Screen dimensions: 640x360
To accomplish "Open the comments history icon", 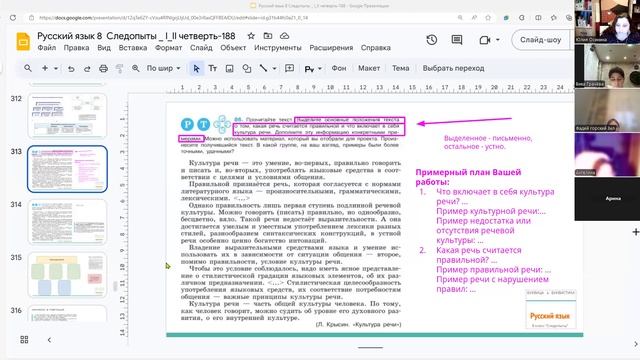I will pyautogui.click(x=457, y=40).
